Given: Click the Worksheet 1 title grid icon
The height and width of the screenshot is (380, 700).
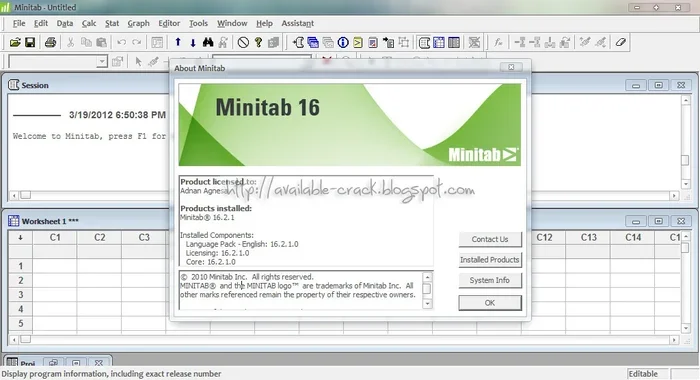Looking at the screenshot, I should pos(13,221).
